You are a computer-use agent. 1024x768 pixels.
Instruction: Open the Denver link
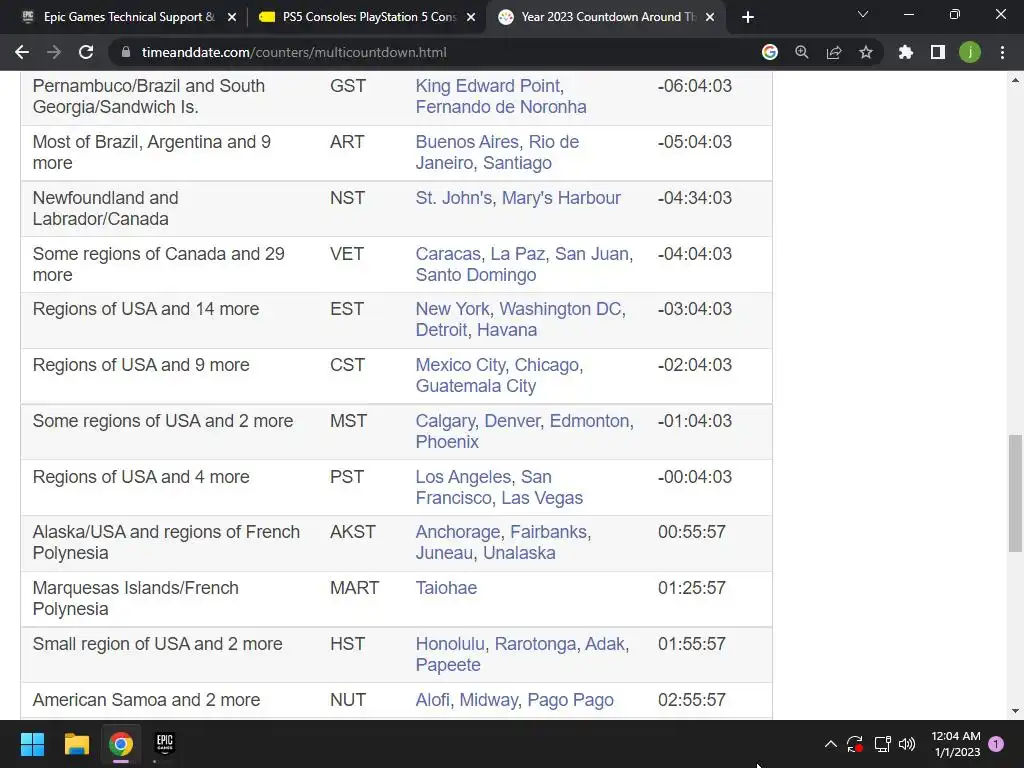pos(512,421)
